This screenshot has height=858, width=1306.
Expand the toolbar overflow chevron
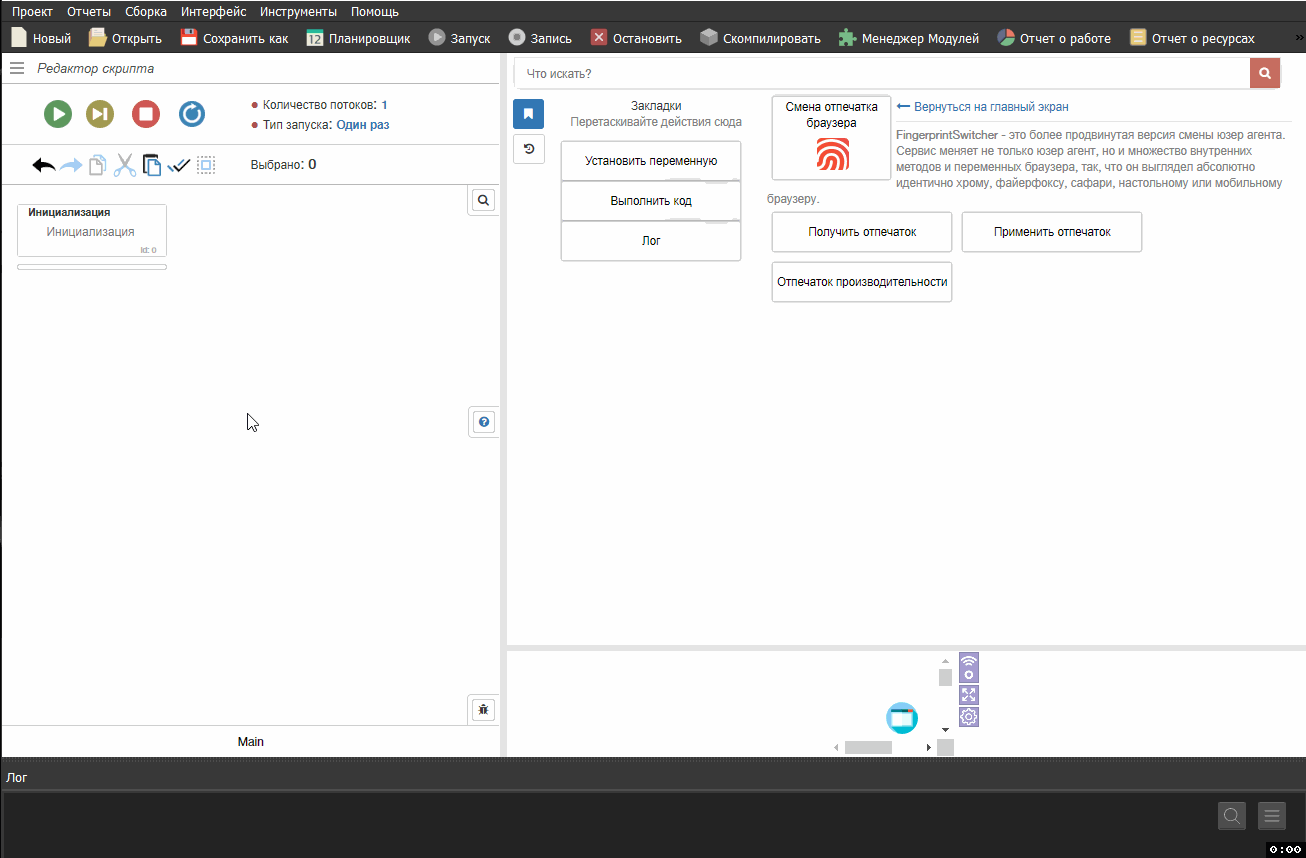point(1297,38)
